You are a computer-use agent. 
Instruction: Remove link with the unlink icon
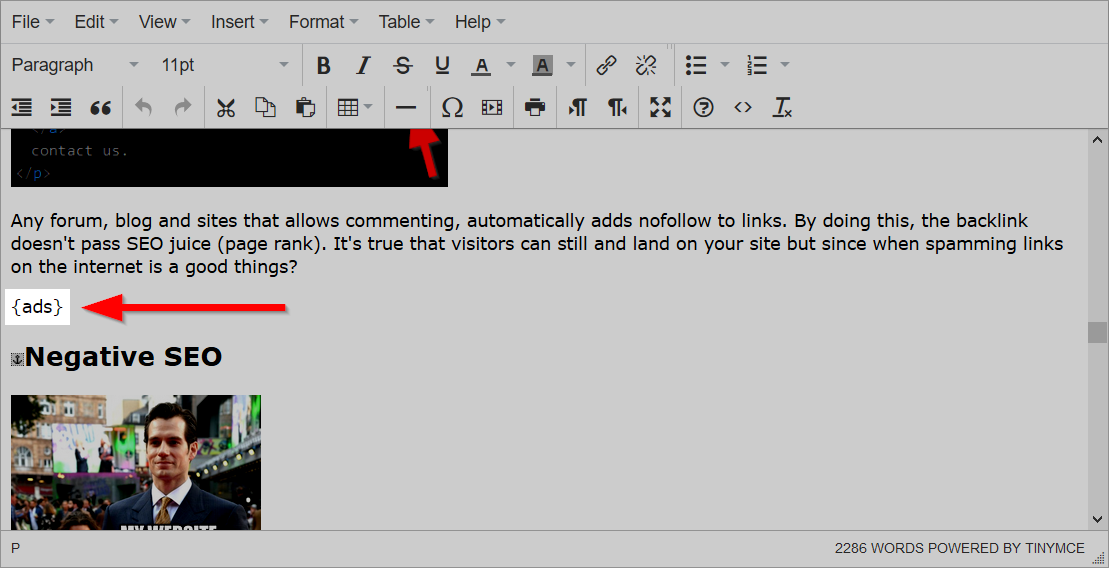coord(646,65)
